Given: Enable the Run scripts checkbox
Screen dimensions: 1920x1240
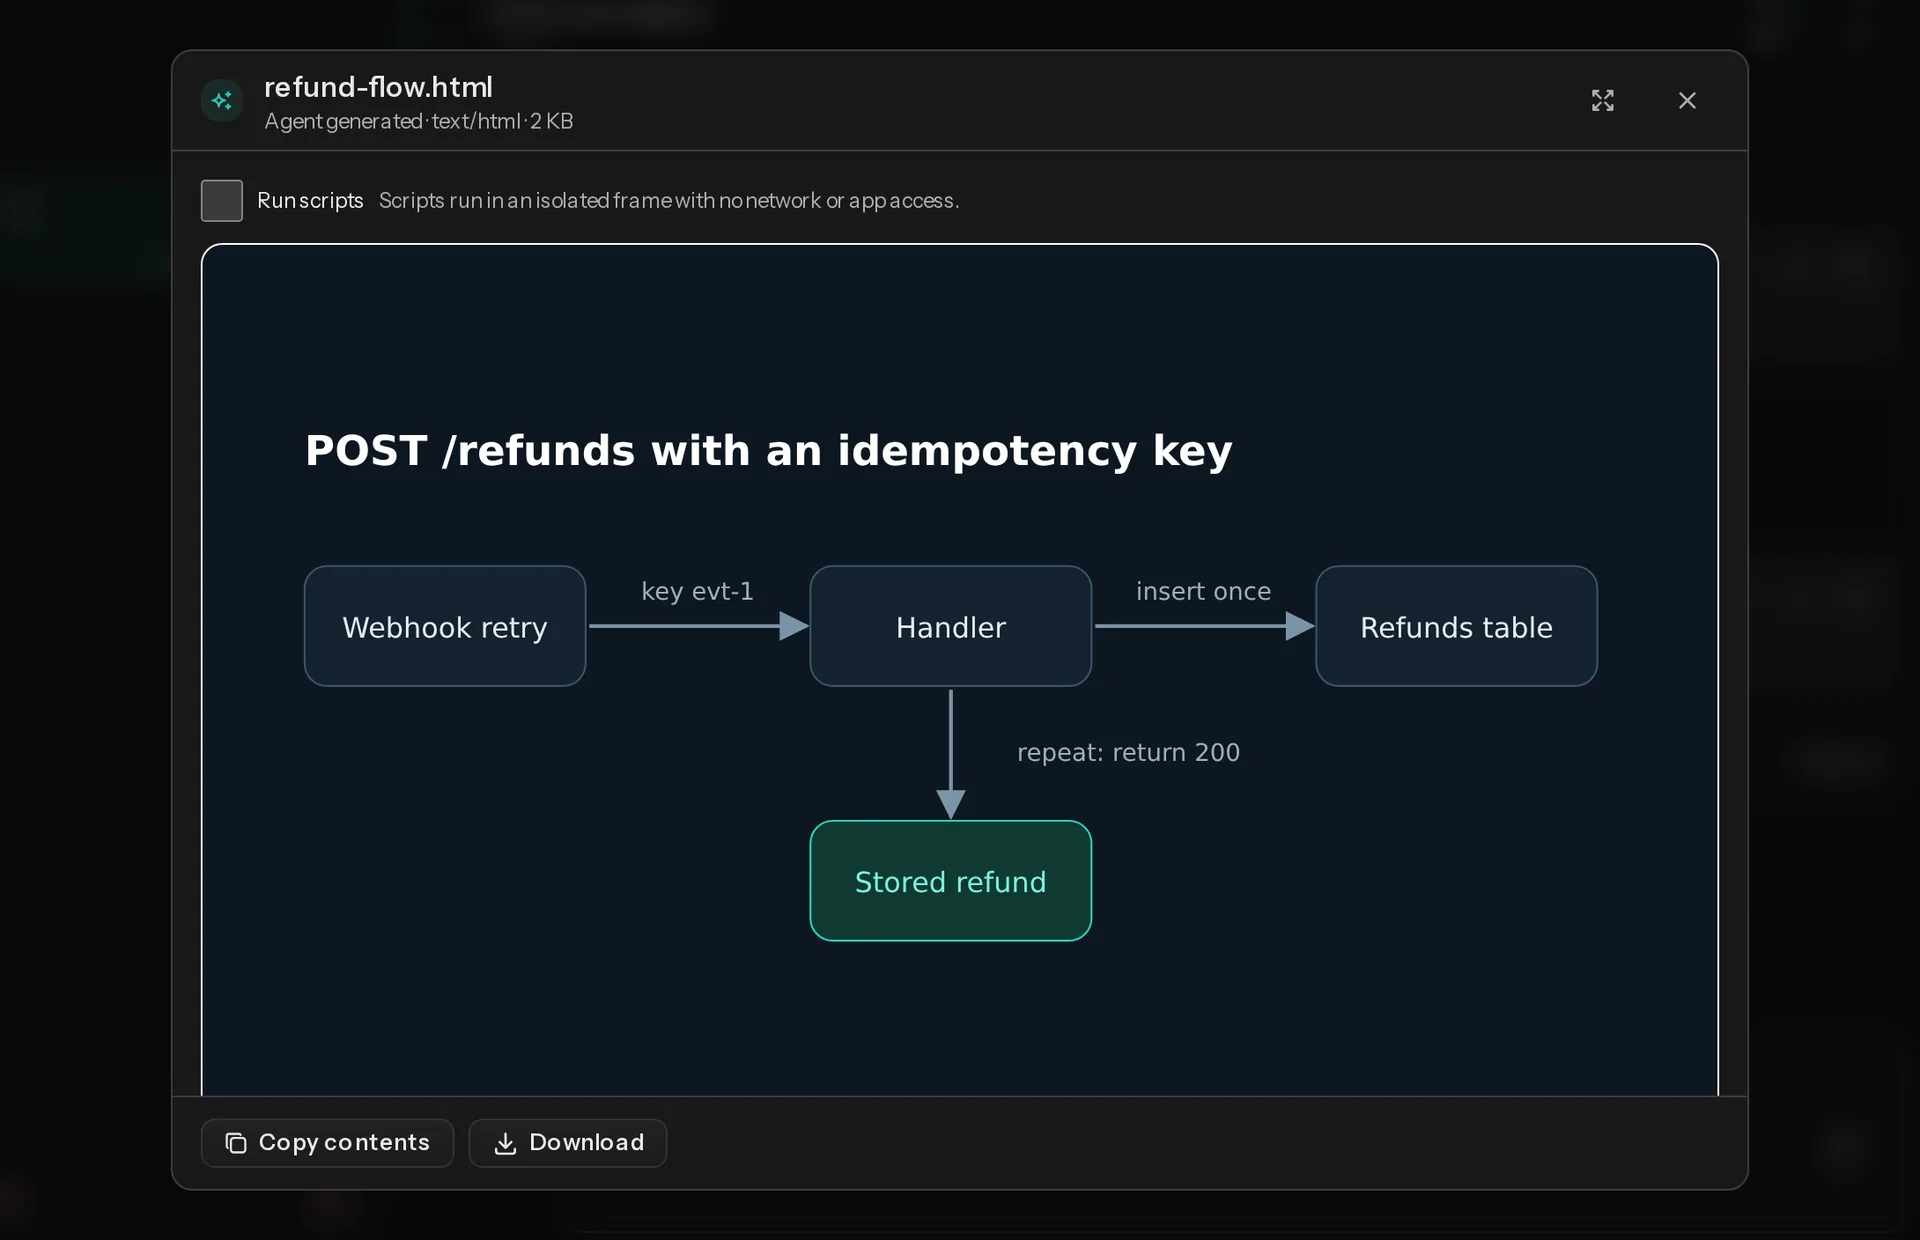Looking at the screenshot, I should pyautogui.click(x=221, y=200).
